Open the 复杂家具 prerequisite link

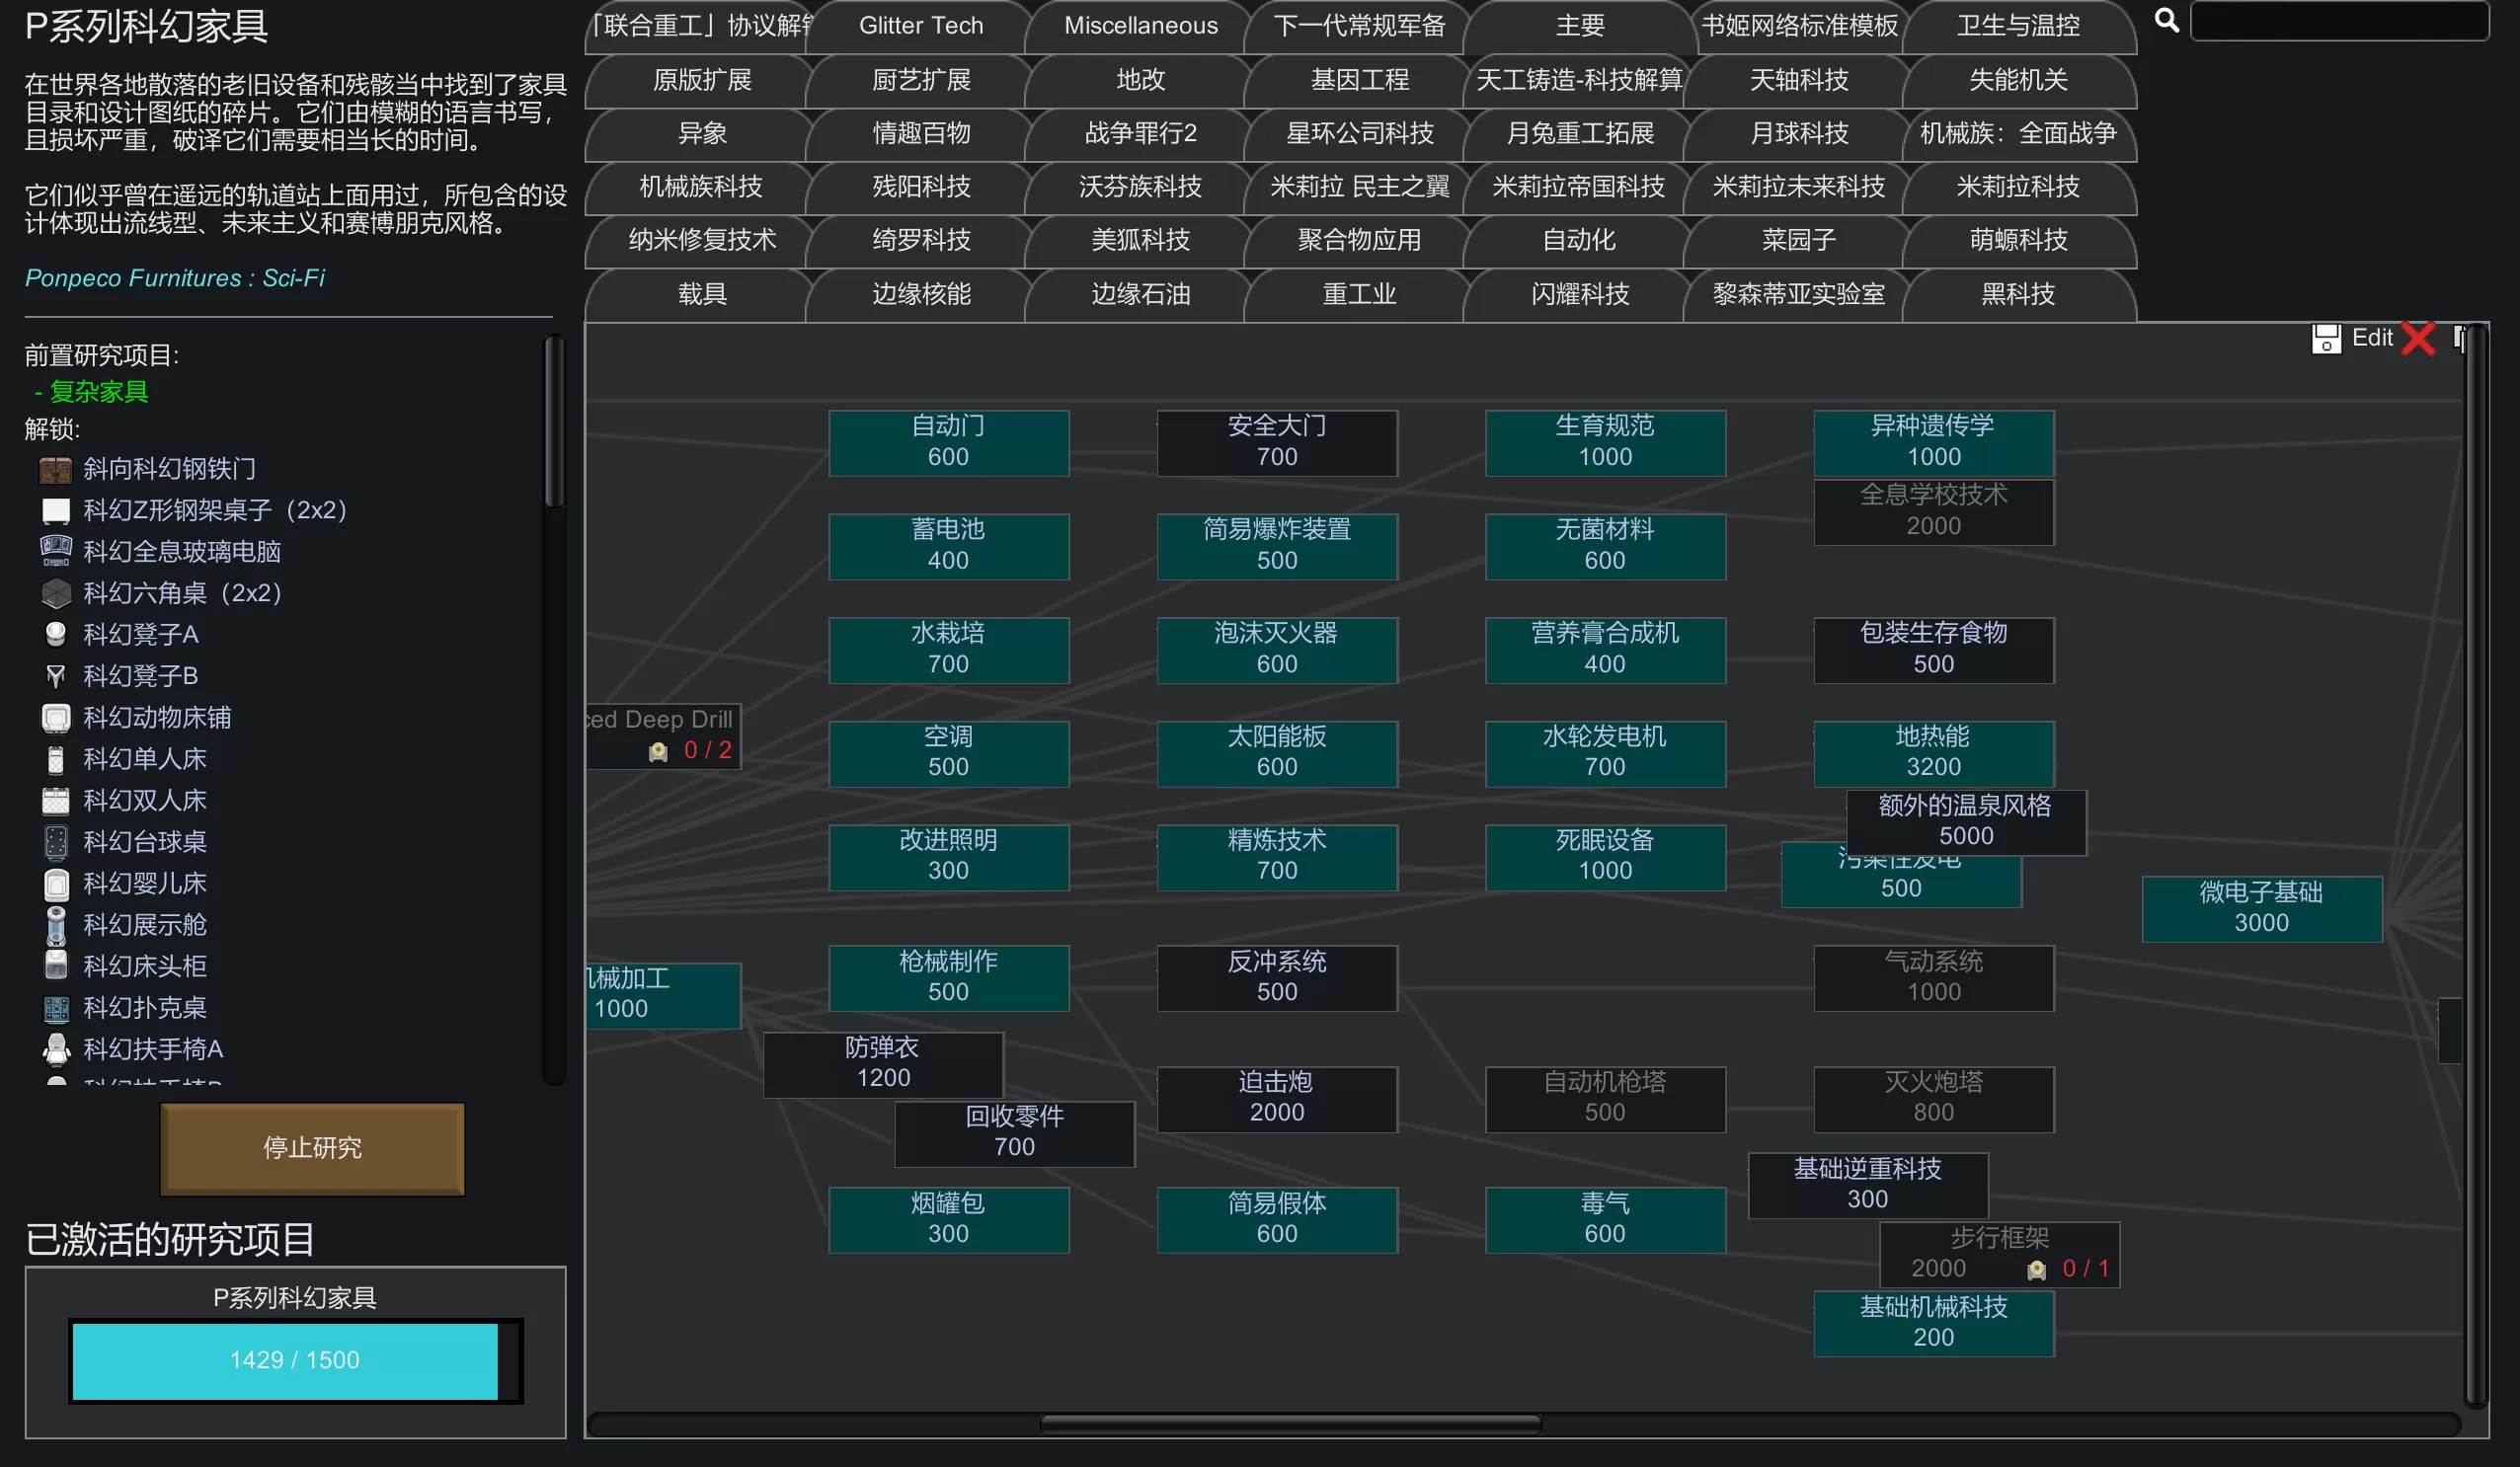click(98, 392)
